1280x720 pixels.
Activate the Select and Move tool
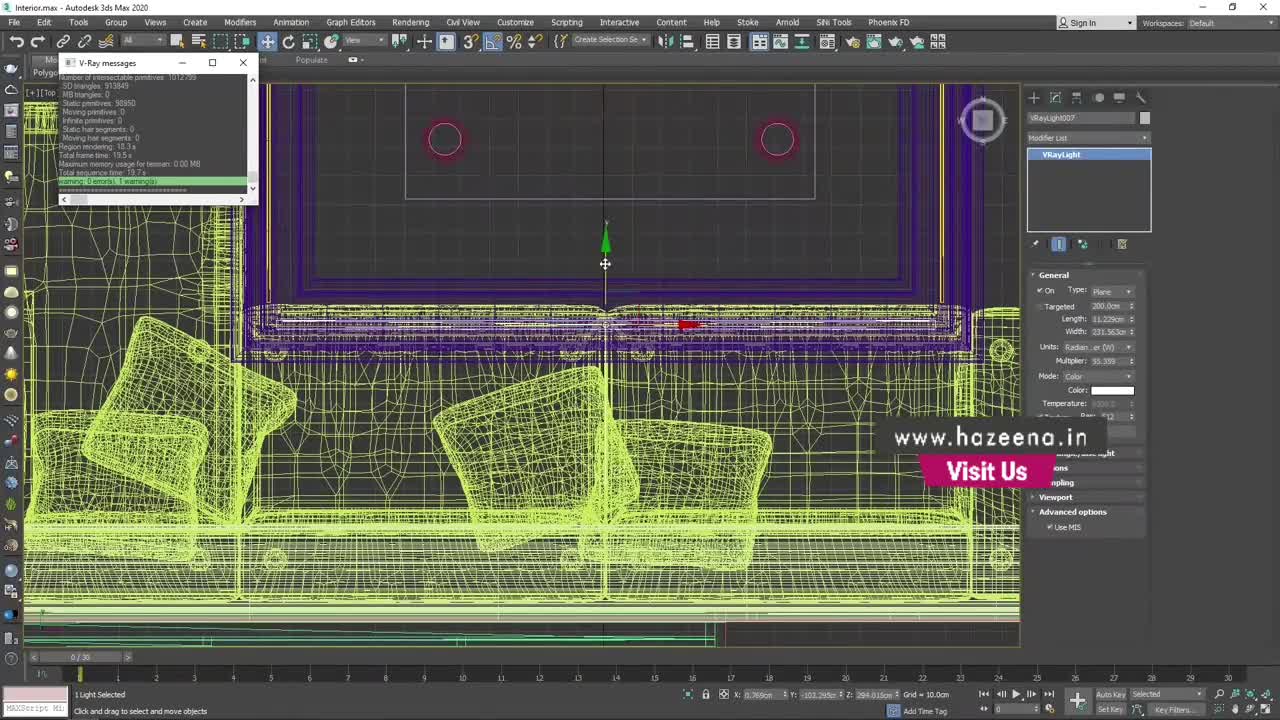[x=267, y=41]
